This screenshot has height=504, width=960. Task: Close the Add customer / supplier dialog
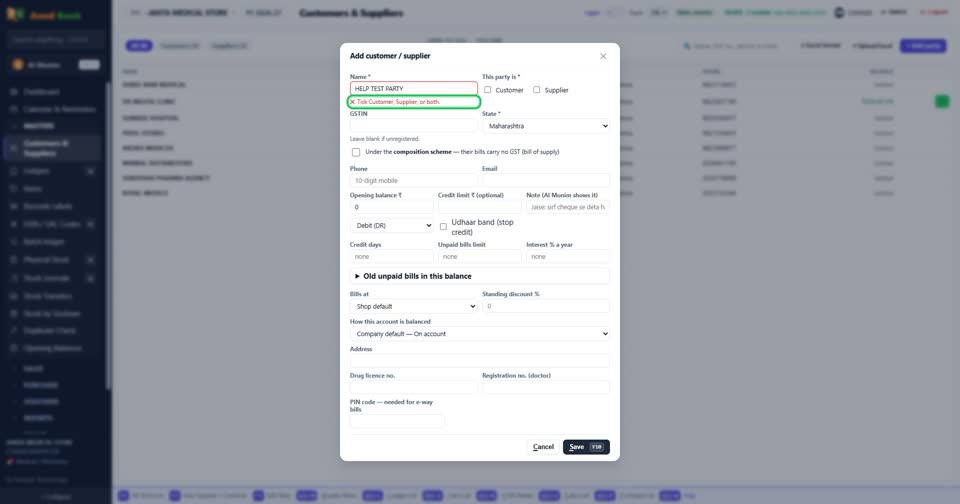[x=603, y=56]
